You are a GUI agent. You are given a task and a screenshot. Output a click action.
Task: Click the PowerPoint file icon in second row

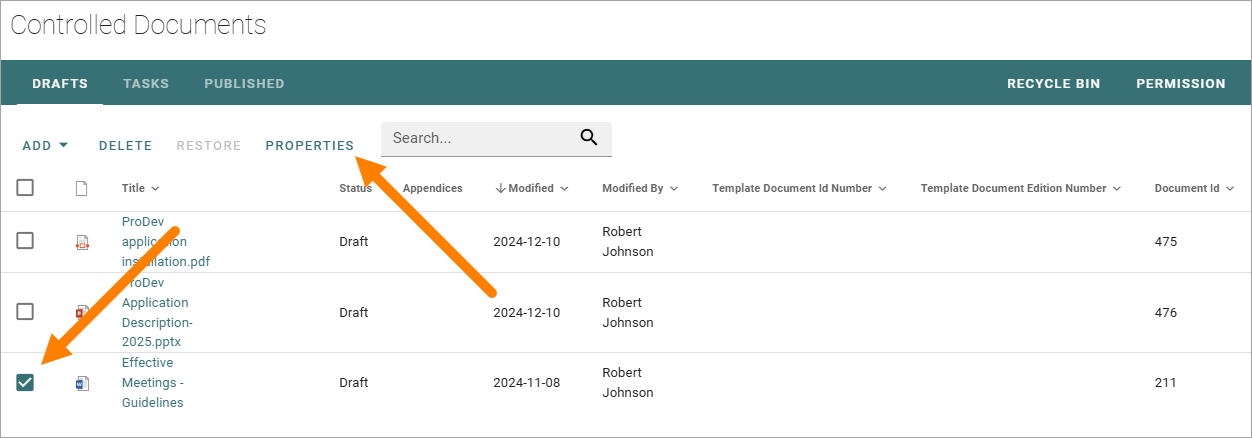click(83, 312)
